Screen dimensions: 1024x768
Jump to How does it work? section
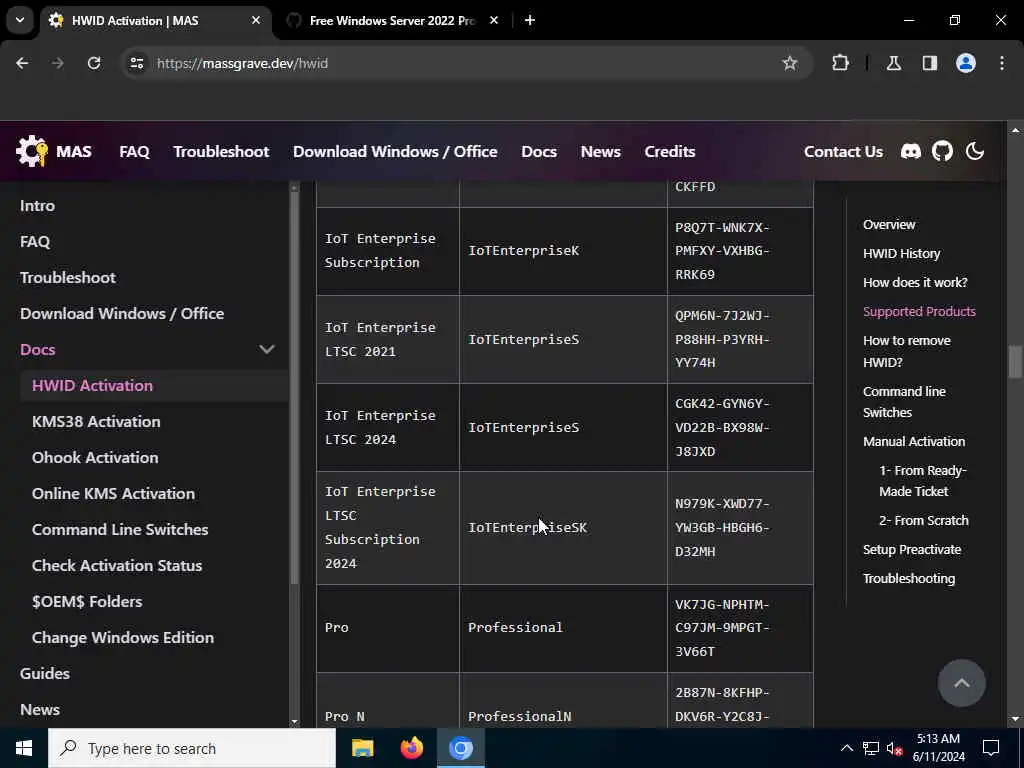point(915,283)
